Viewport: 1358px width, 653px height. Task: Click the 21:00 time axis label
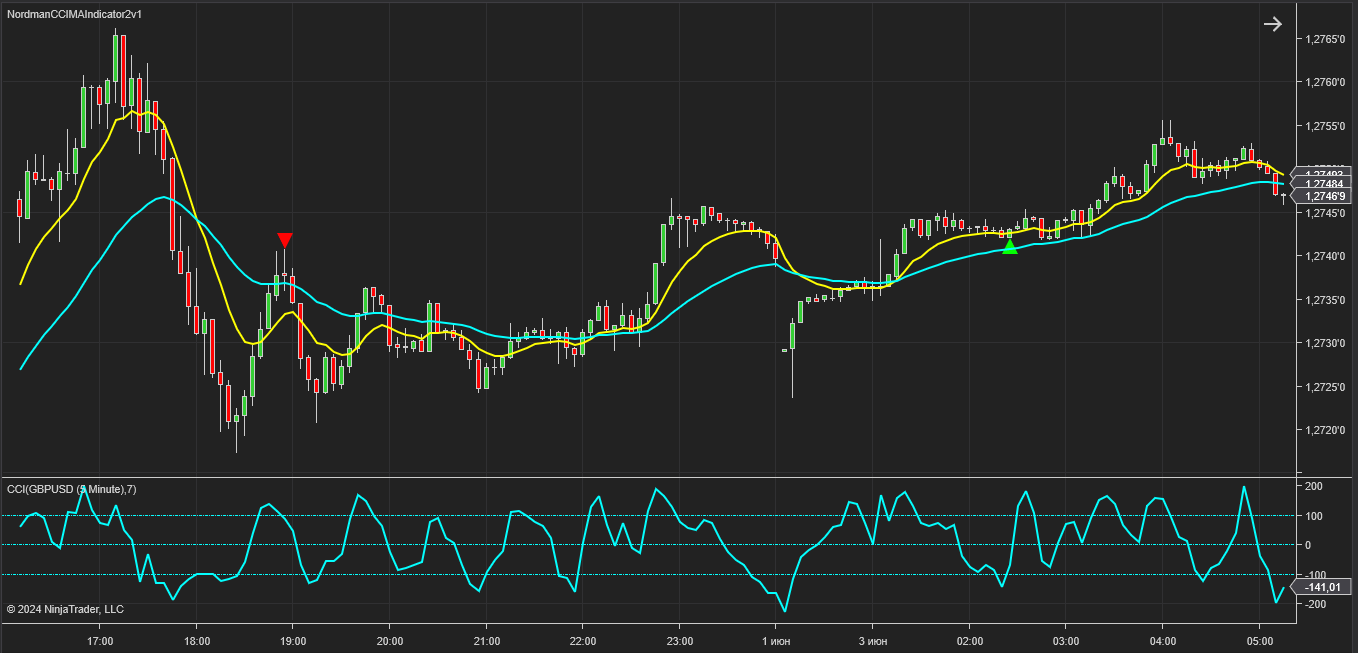(486, 641)
